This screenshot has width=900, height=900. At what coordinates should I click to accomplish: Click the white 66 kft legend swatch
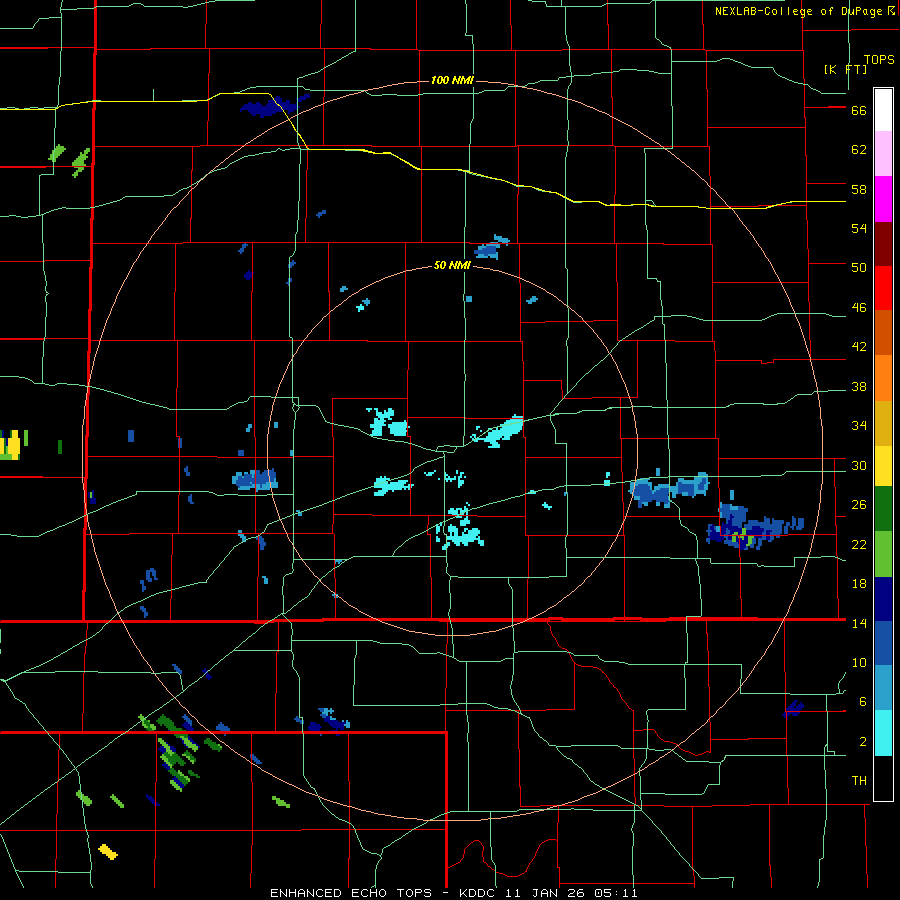pos(883,110)
